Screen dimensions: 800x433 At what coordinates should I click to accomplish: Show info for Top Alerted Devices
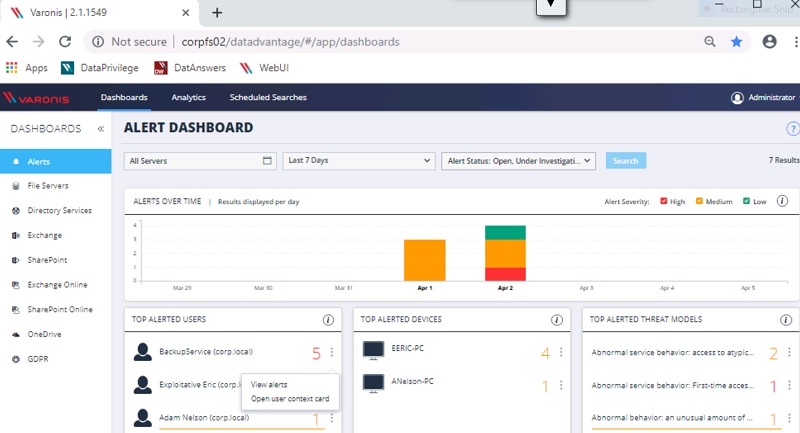[x=557, y=320]
